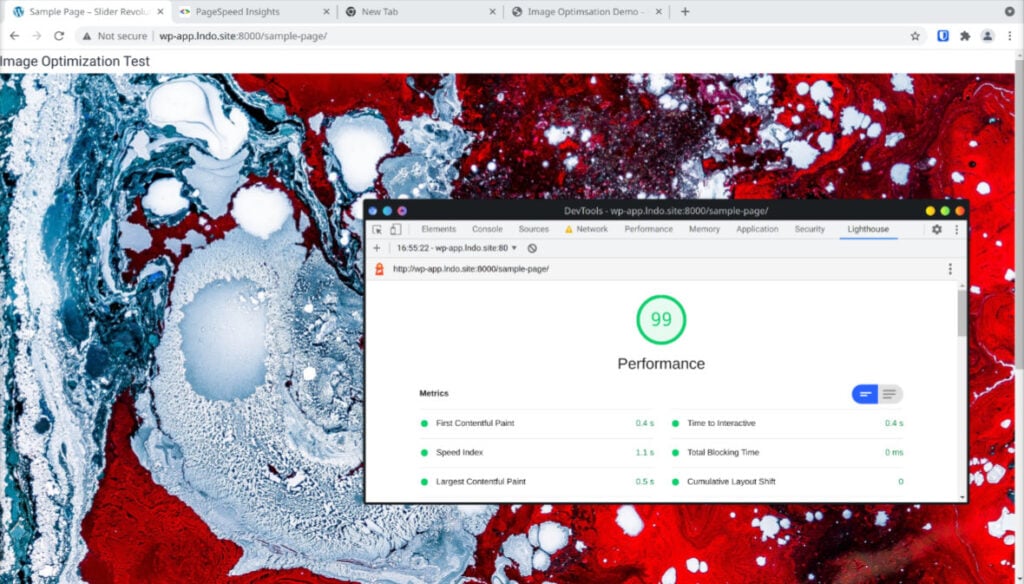Toggle the device toolbar icon
Viewport: 1024px width, 584px height.
point(396,229)
